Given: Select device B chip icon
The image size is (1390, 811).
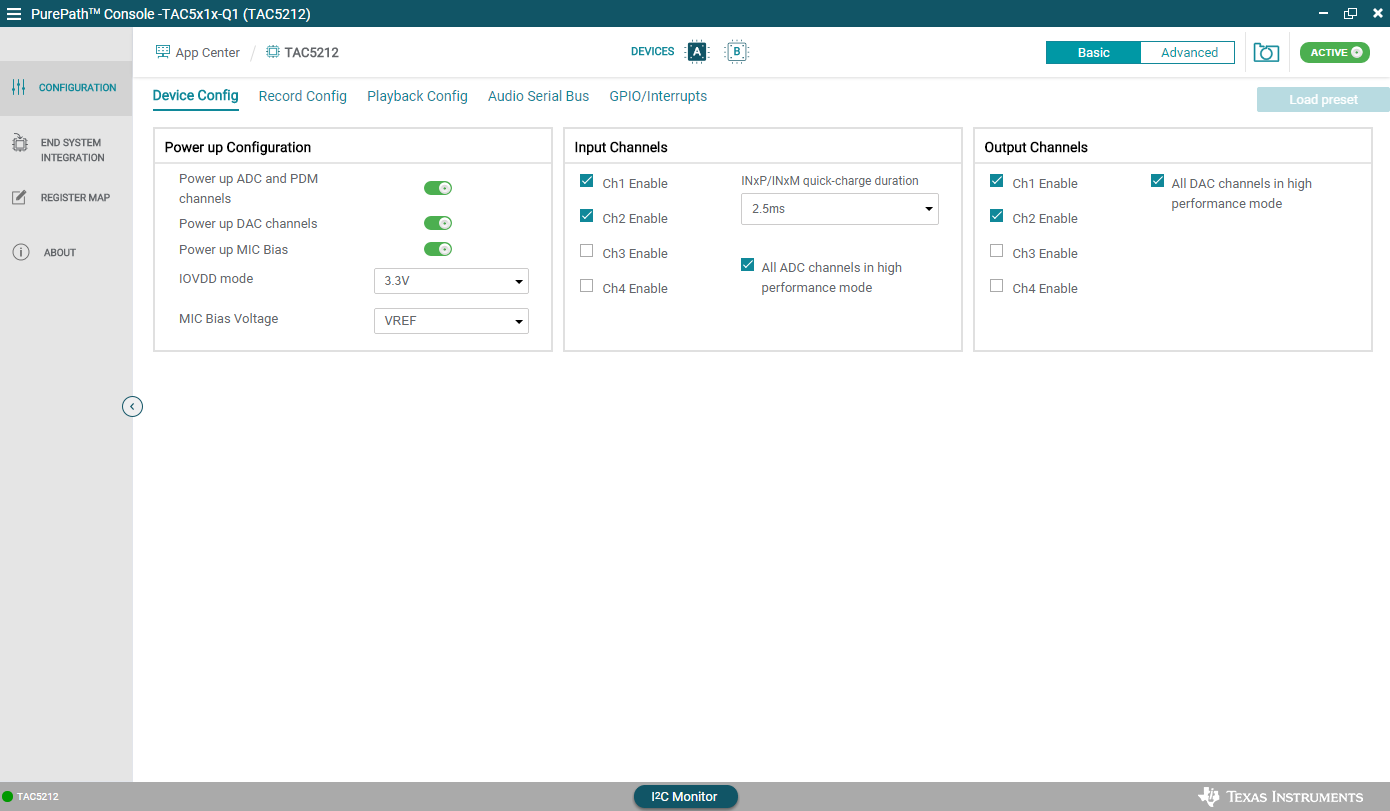Looking at the screenshot, I should coord(736,52).
